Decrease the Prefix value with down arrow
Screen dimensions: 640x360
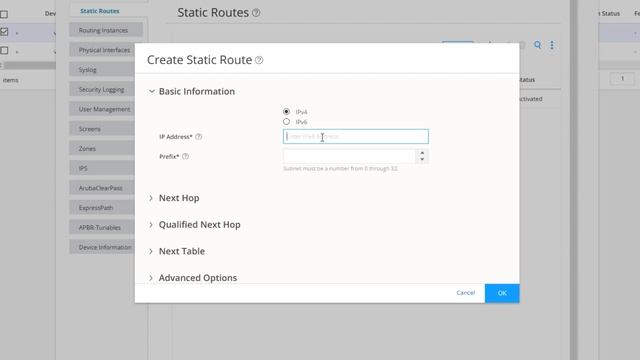pyautogui.click(x=422, y=159)
